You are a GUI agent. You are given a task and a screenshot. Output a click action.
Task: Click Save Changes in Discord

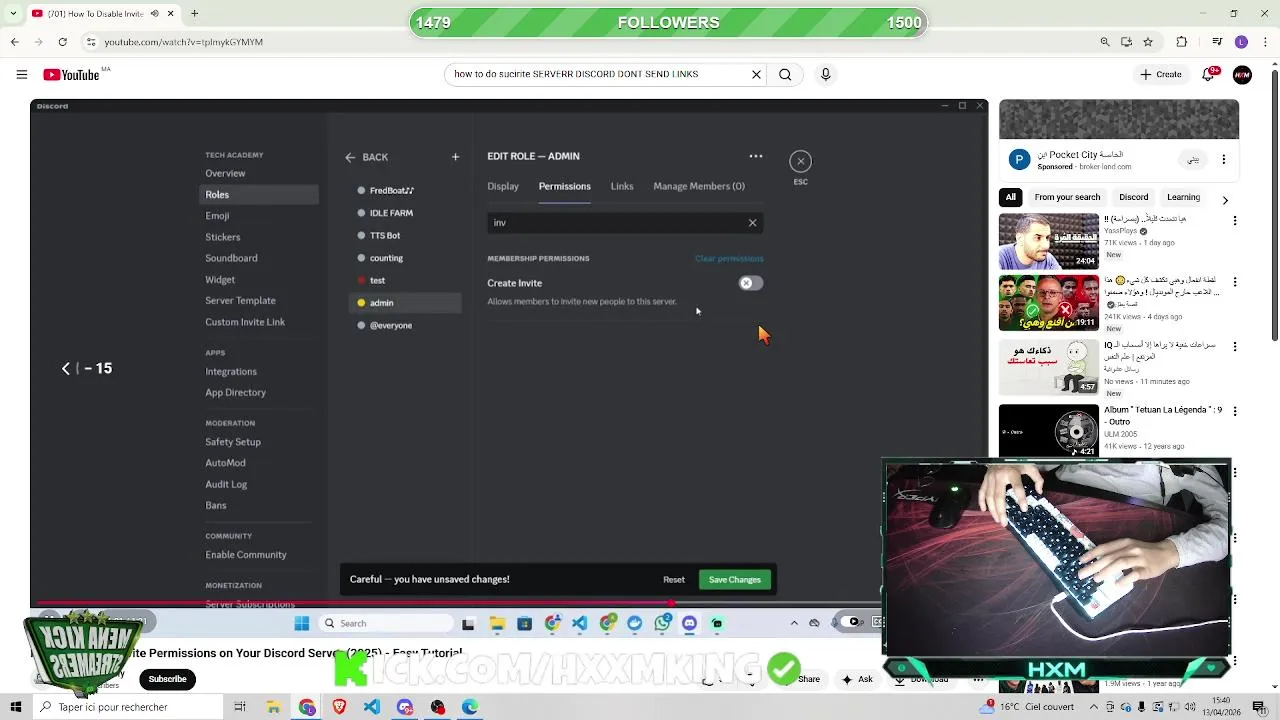735,580
